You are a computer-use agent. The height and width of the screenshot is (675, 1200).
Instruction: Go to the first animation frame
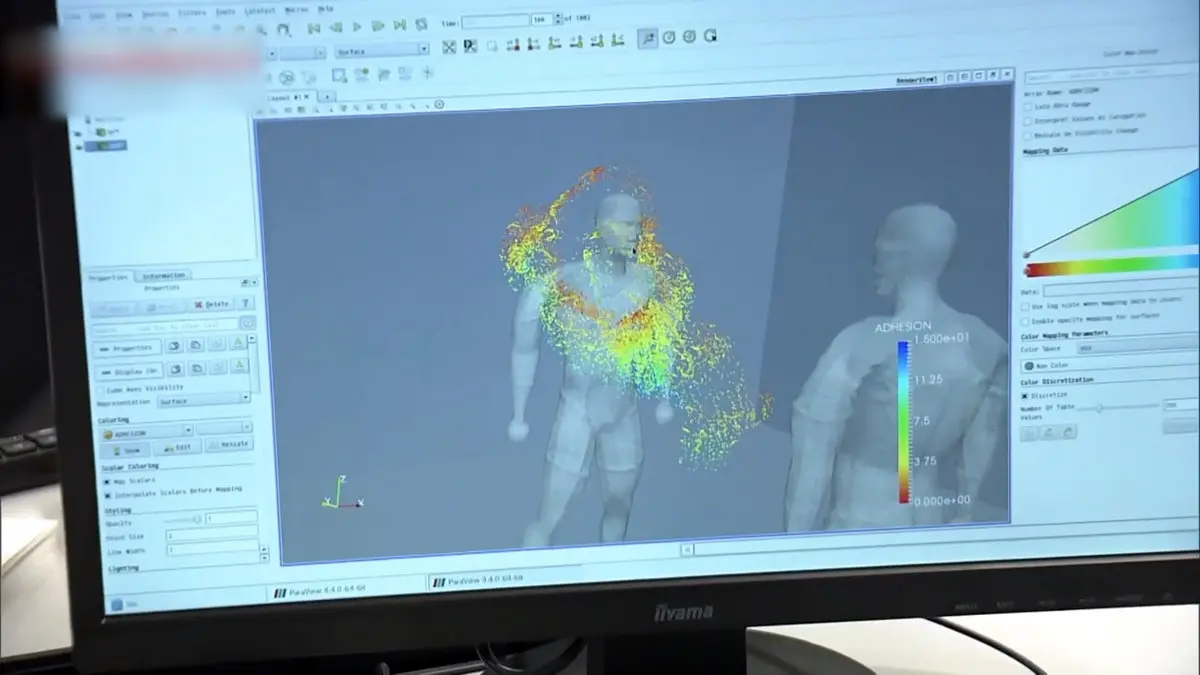coord(314,27)
